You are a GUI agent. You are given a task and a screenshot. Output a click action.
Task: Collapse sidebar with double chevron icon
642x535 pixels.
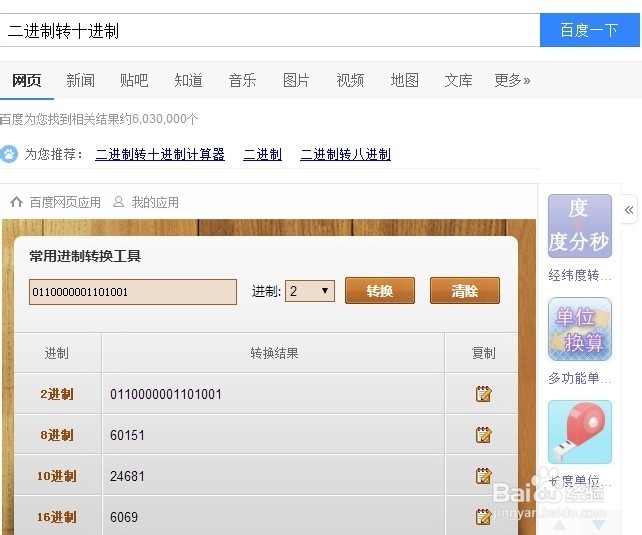pyautogui.click(x=629, y=210)
